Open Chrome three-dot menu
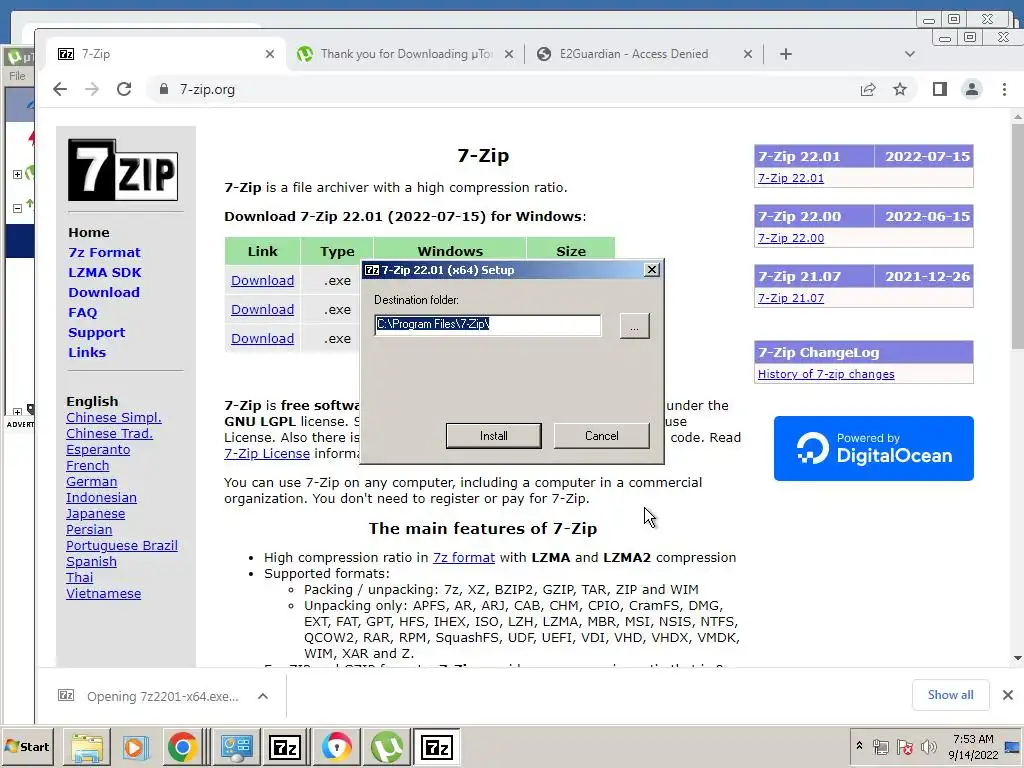 click(x=1004, y=89)
